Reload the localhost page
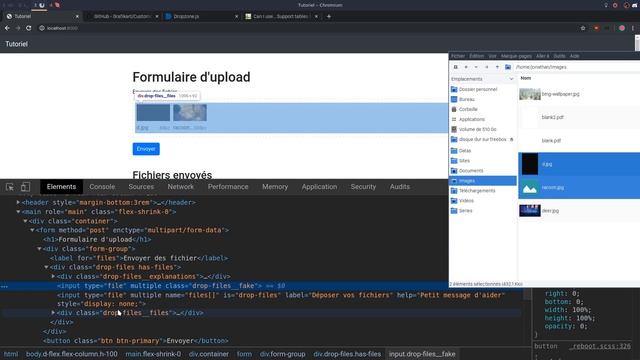 [29, 28]
